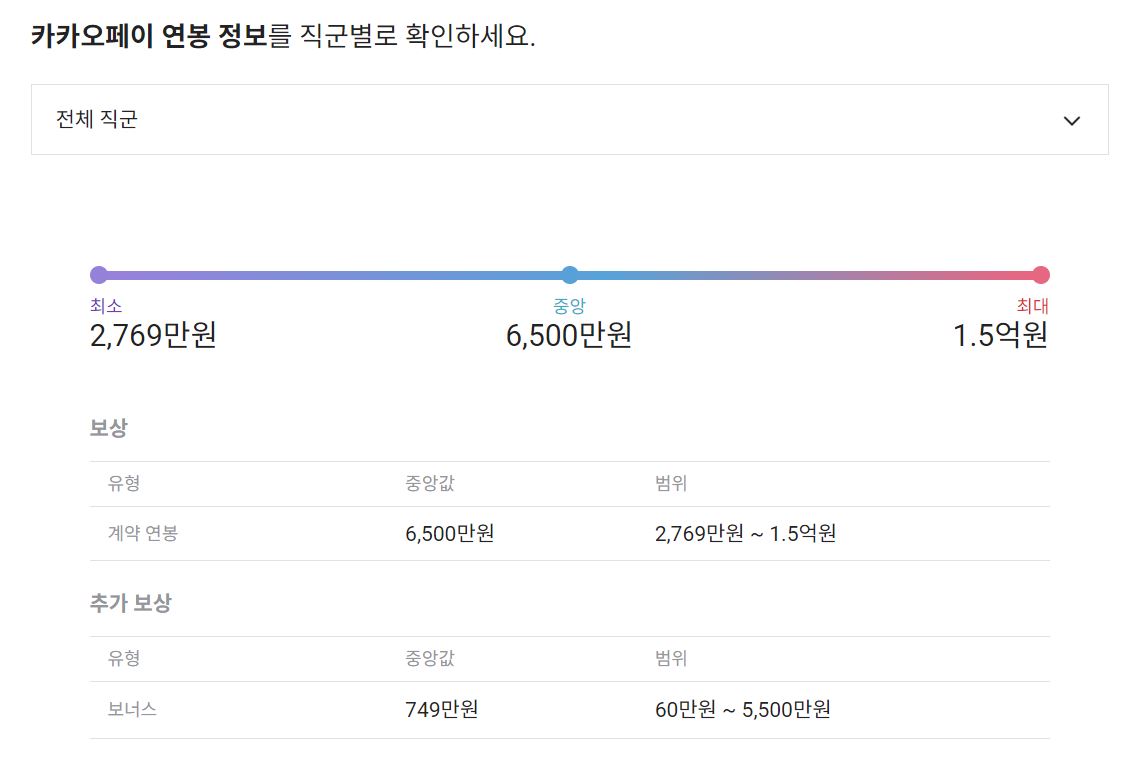Click the blue 중앙 handle on the salary bar

click(569, 274)
